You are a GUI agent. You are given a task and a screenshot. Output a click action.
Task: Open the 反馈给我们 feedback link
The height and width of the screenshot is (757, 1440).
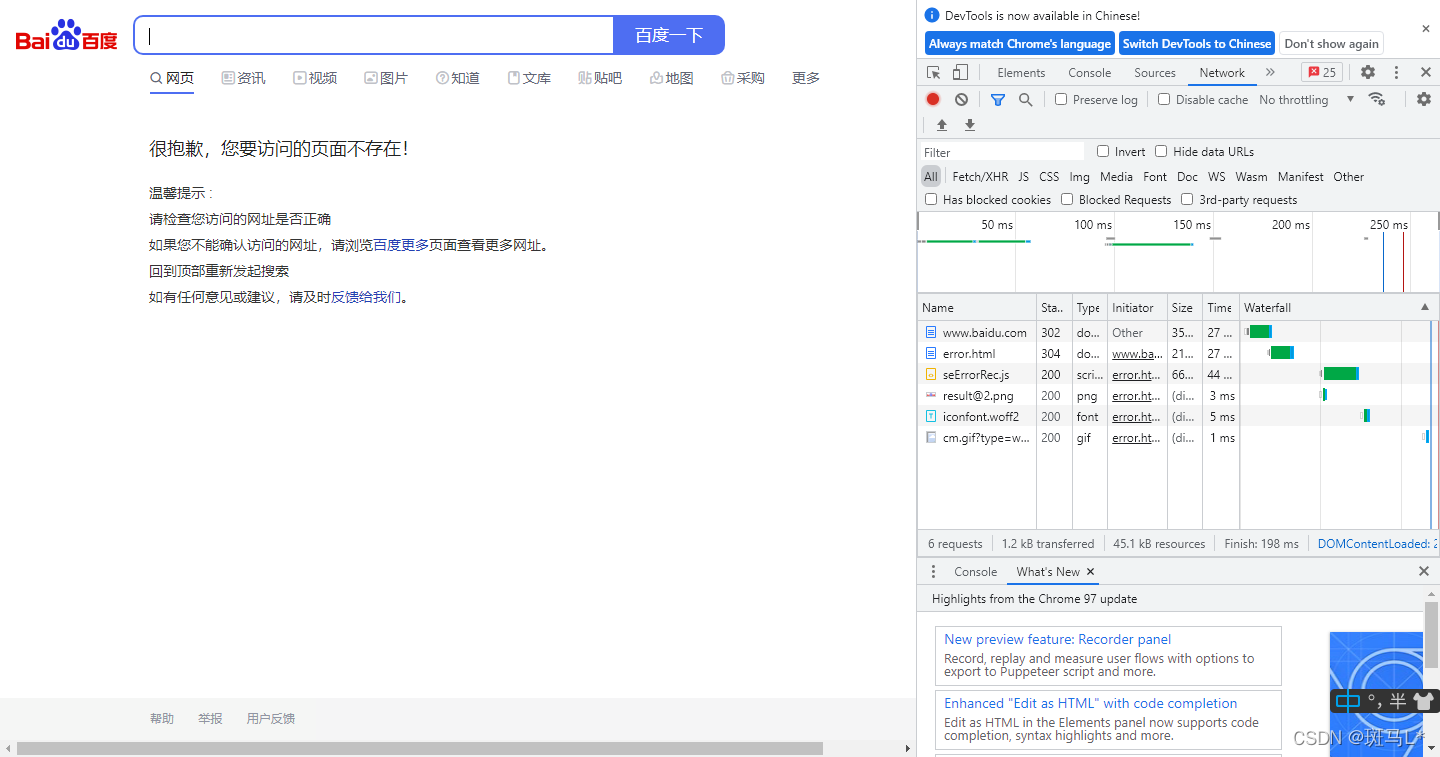tap(366, 297)
